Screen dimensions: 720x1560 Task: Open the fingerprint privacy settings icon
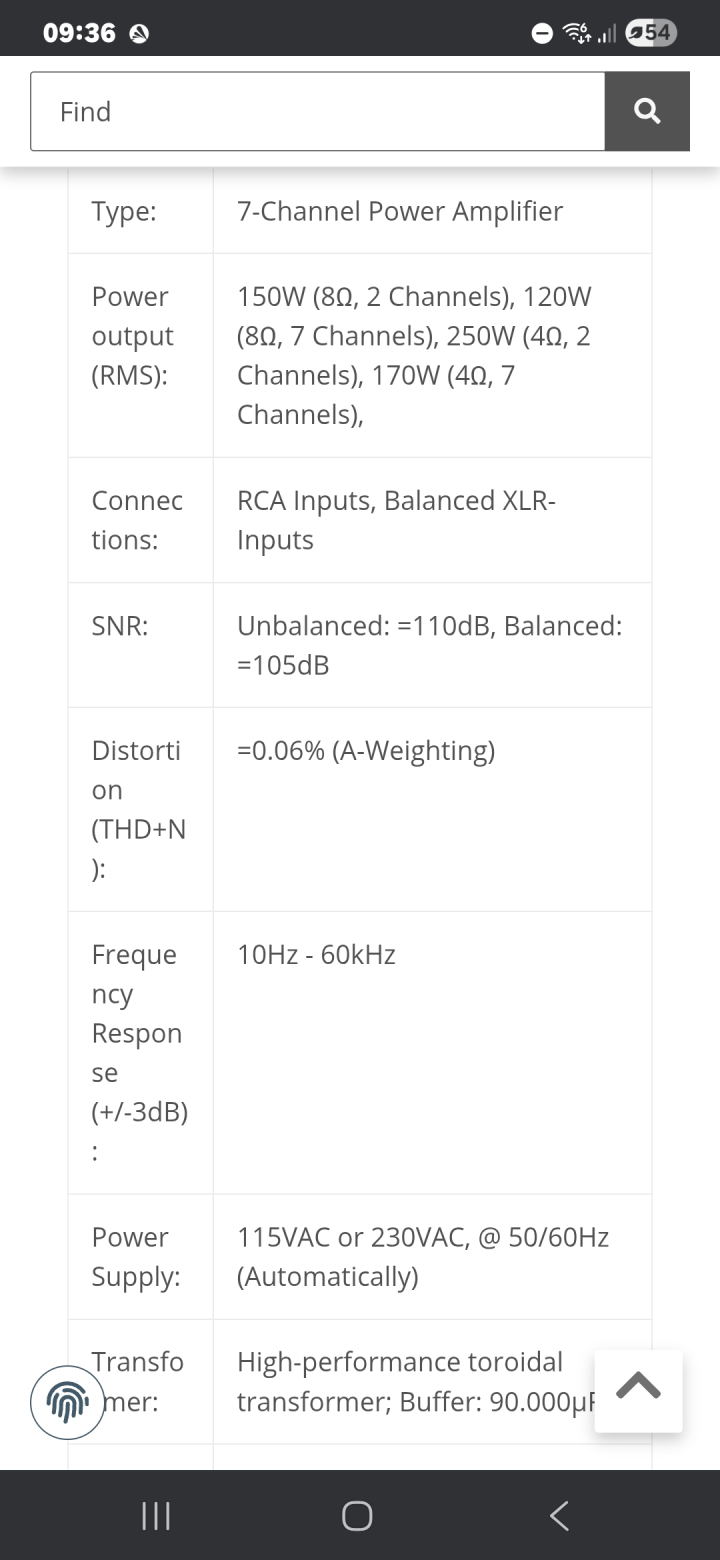(67, 1402)
